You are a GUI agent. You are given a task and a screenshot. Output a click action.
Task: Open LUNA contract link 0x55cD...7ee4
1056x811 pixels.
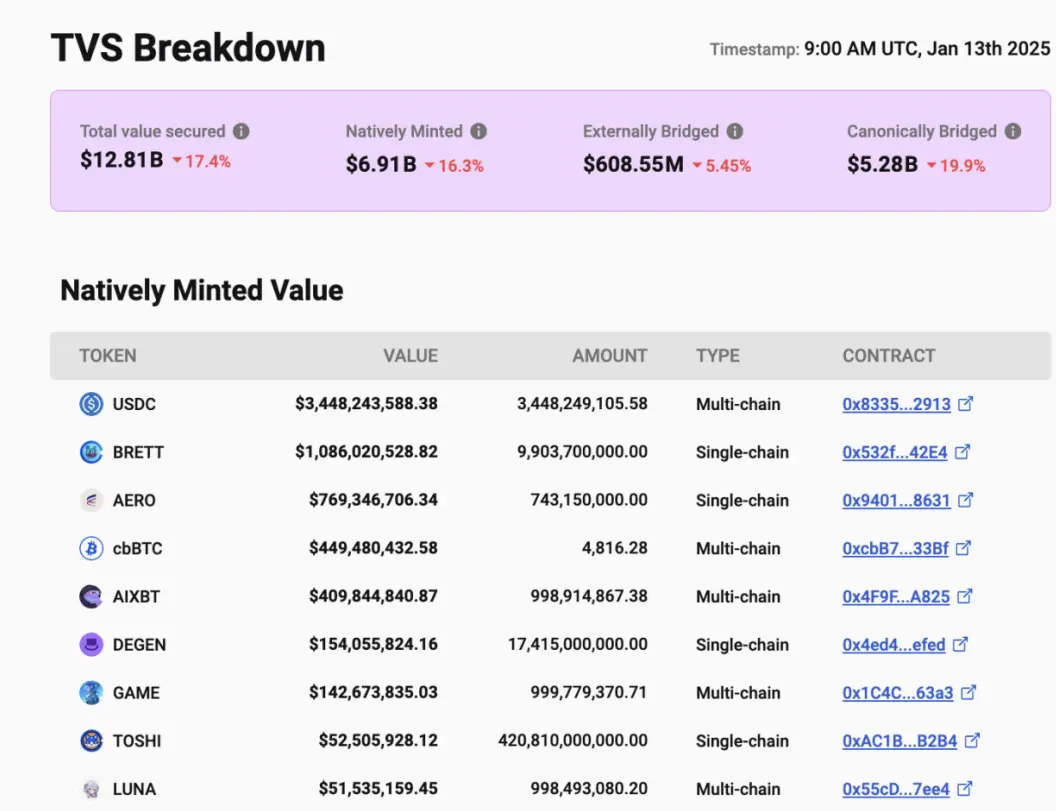[895, 789]
